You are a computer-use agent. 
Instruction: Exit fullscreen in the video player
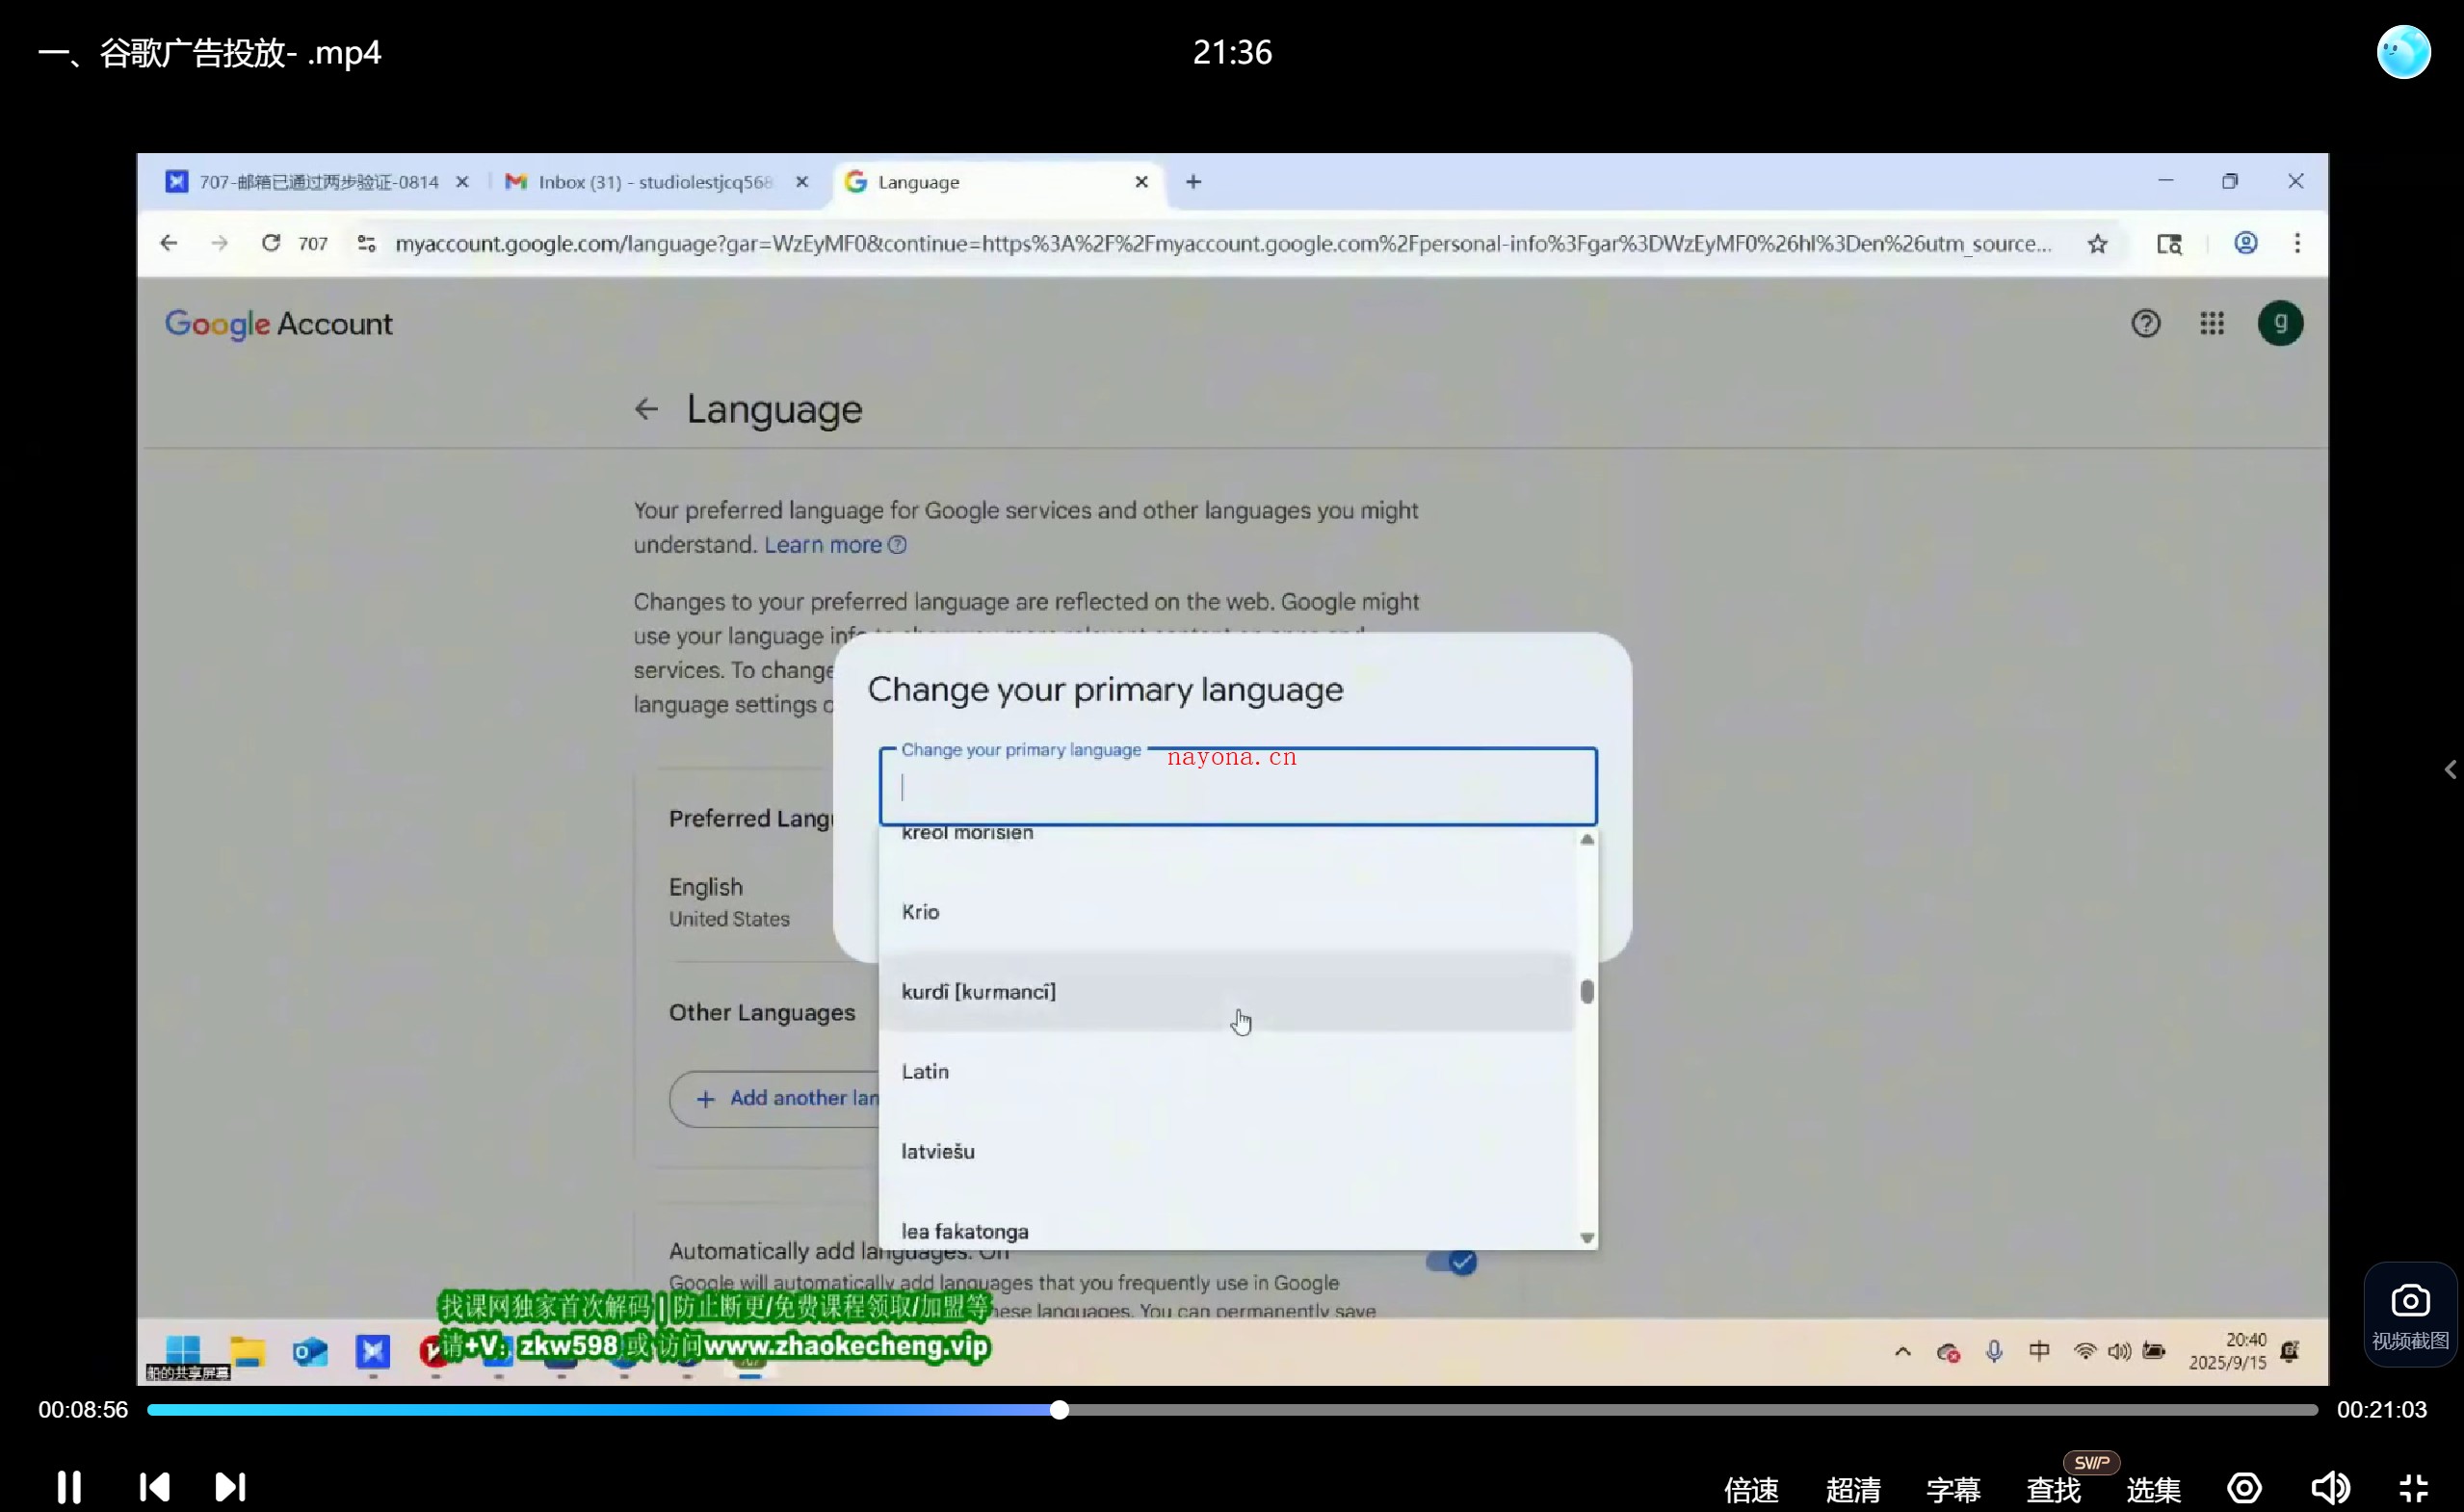coord(2414,1488)
